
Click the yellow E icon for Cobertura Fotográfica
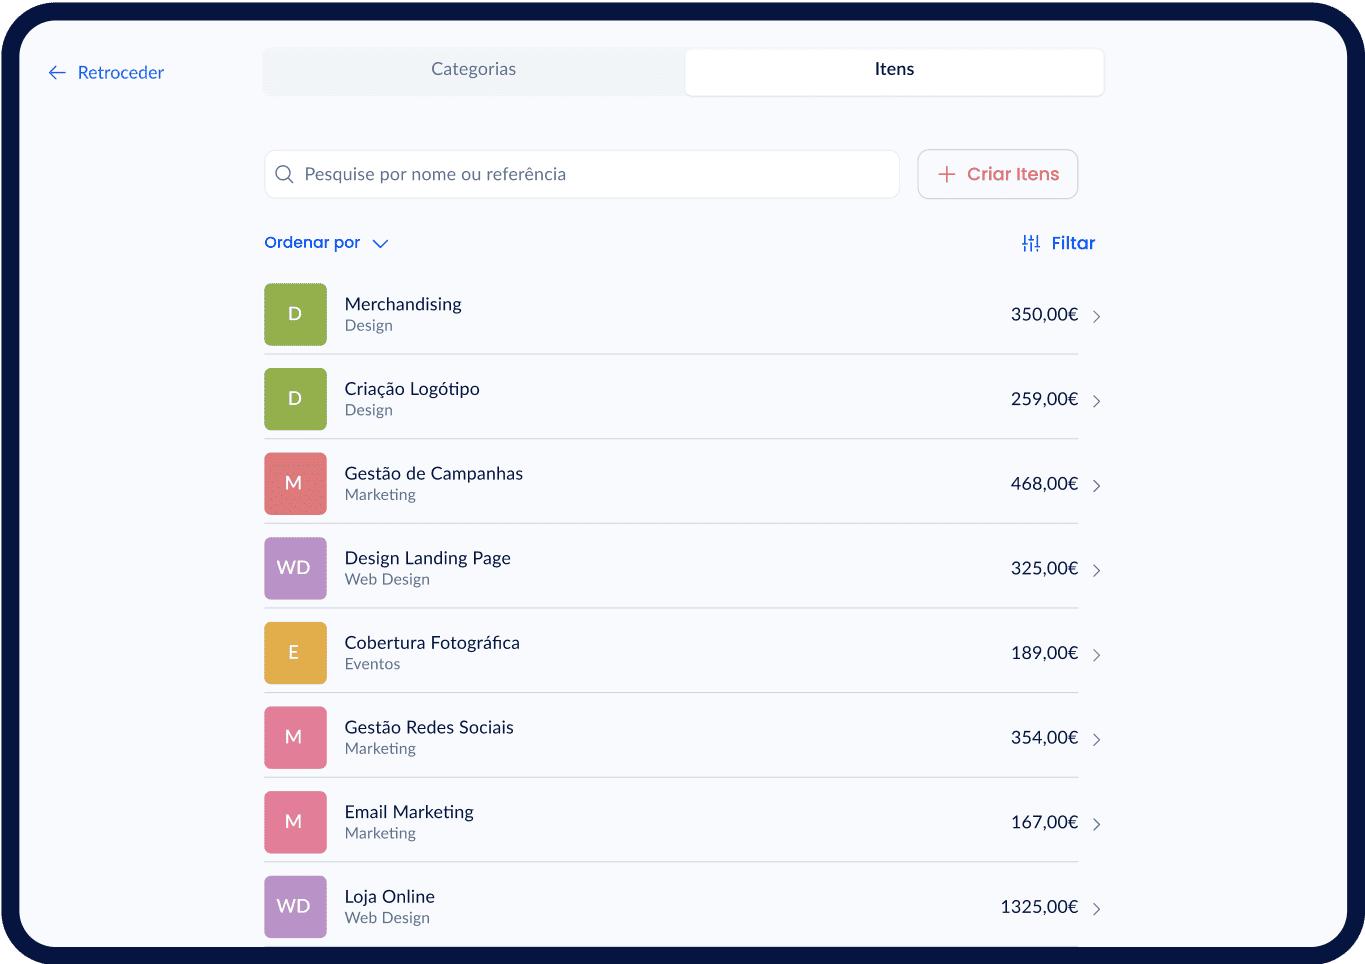point(295,653)
